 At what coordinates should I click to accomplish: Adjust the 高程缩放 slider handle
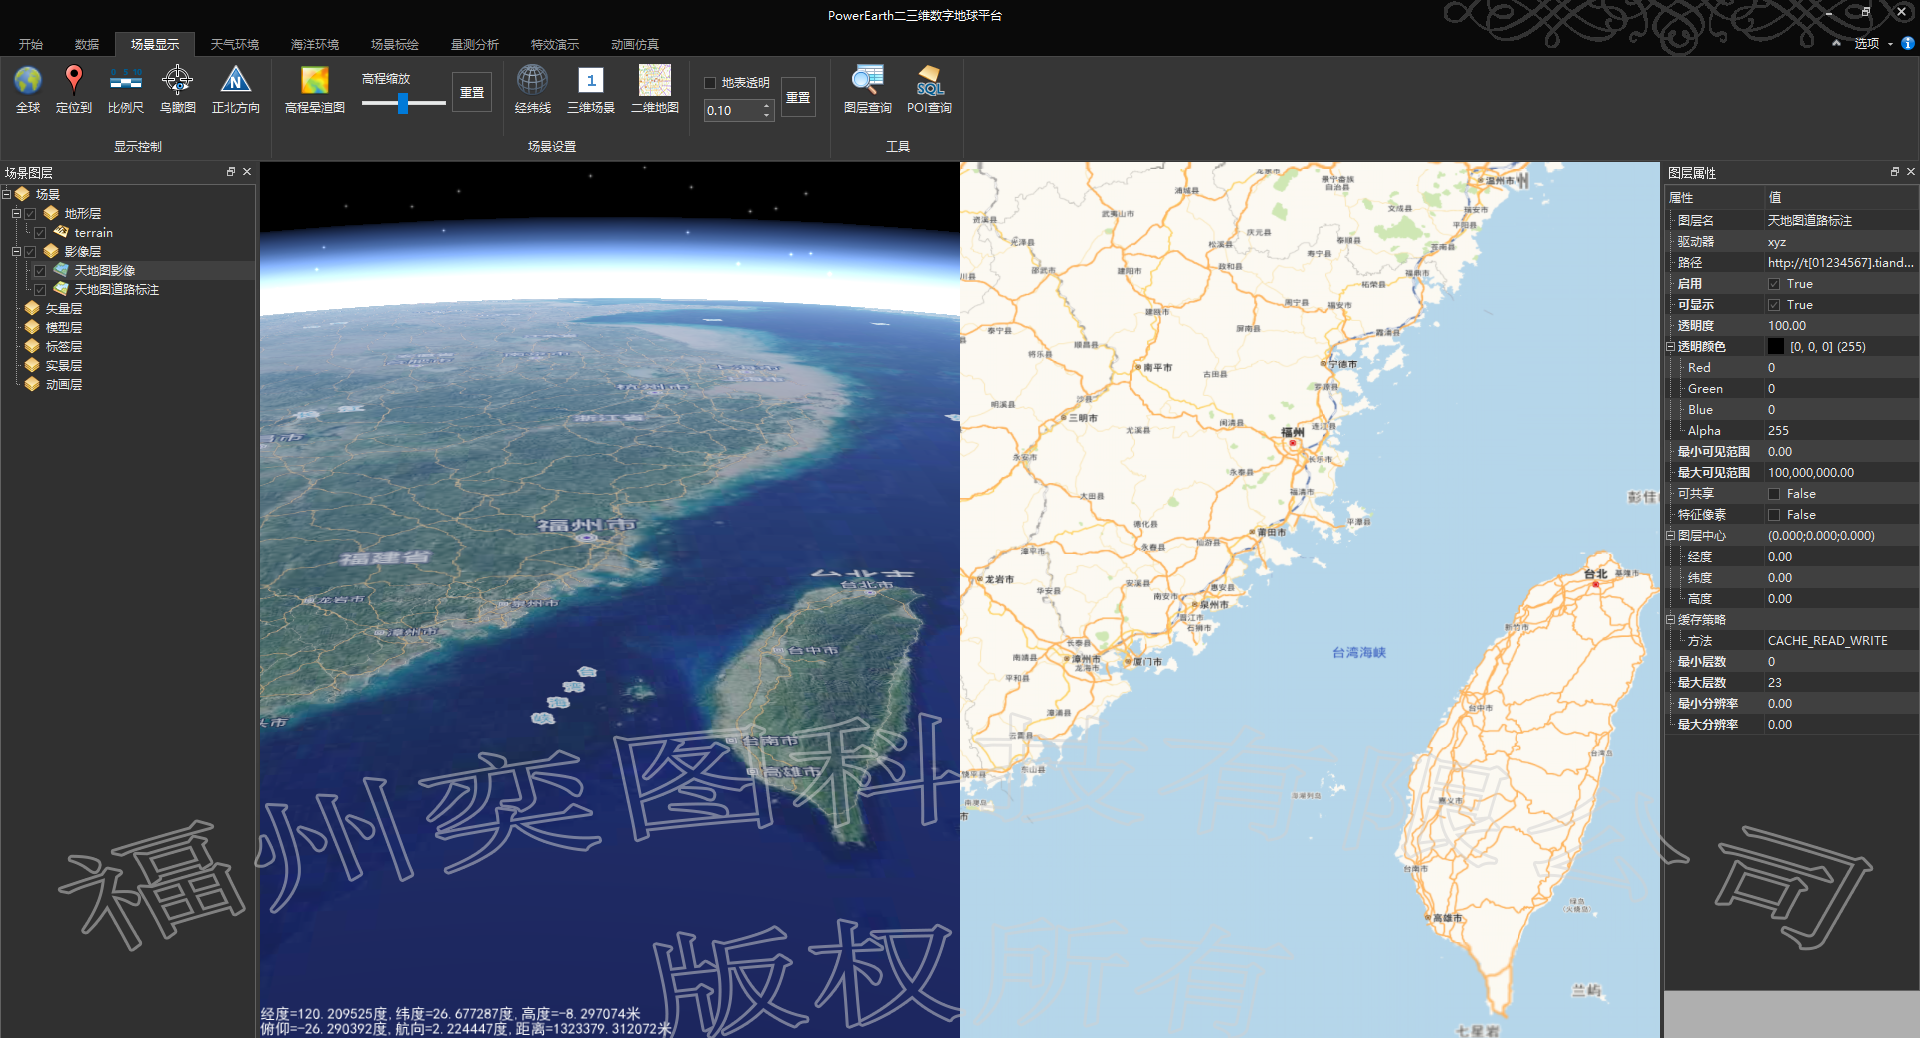(x=402, y=103)
